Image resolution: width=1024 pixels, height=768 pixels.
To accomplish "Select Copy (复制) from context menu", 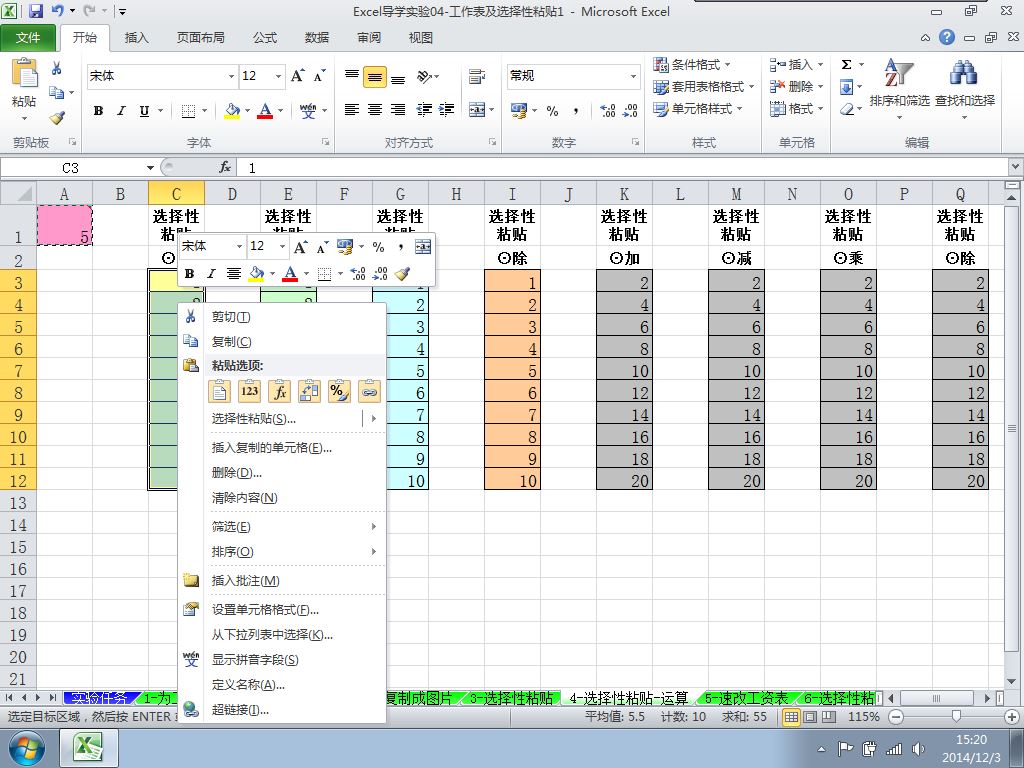I will (282, 342).
